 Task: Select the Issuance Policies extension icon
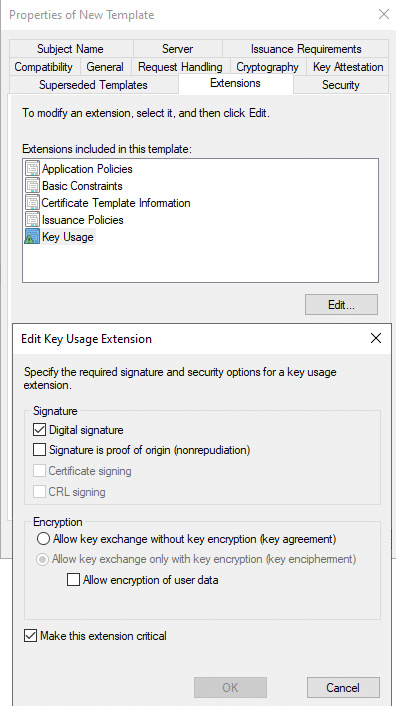pyautogui.click(x=32, y=220)
